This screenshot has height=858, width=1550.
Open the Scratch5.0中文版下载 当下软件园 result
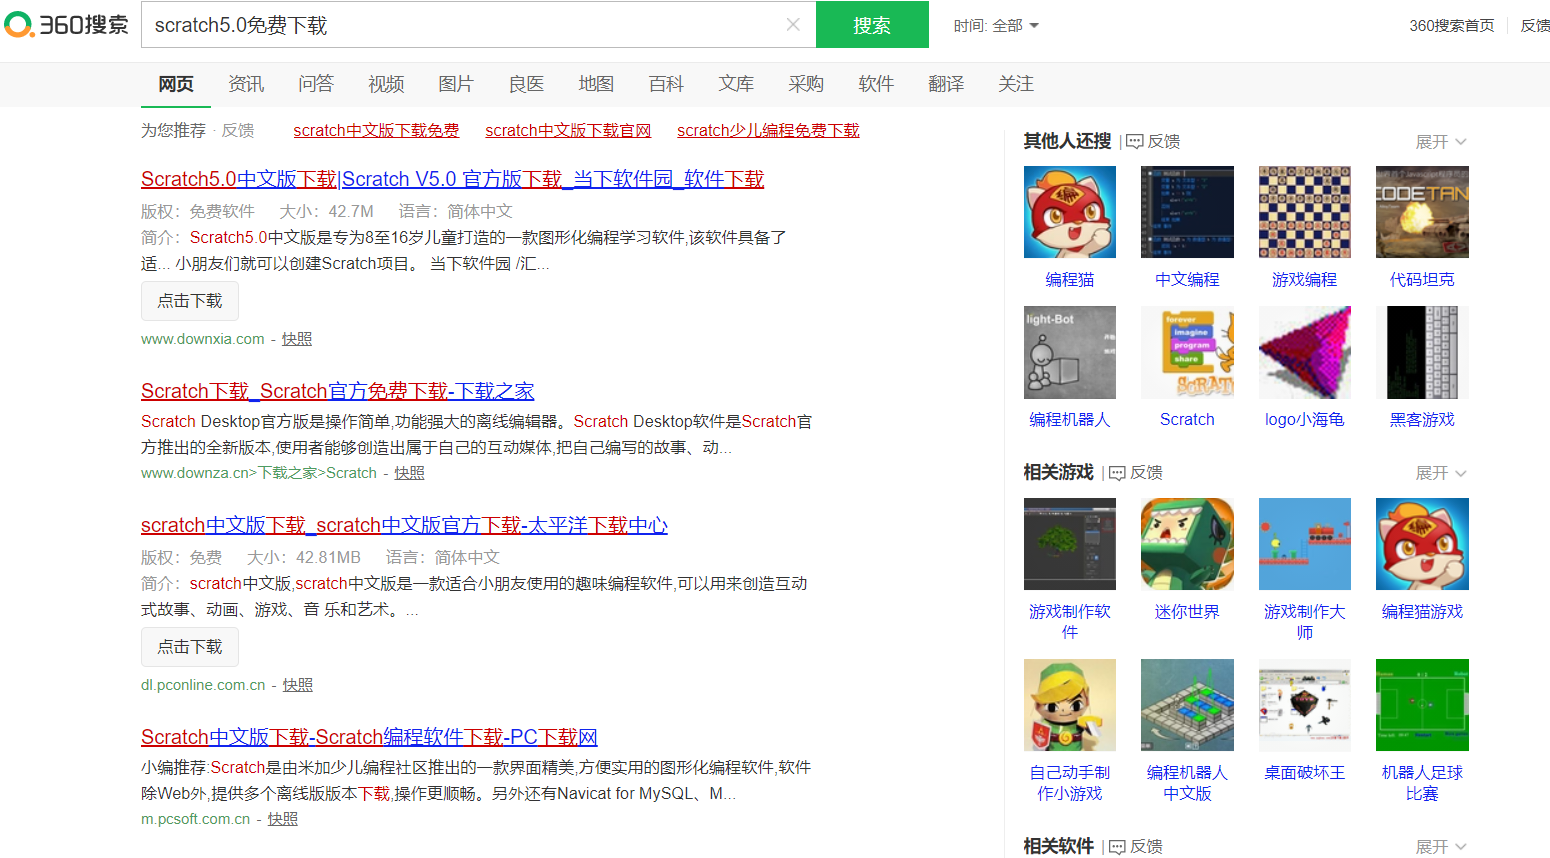(452, 179)
